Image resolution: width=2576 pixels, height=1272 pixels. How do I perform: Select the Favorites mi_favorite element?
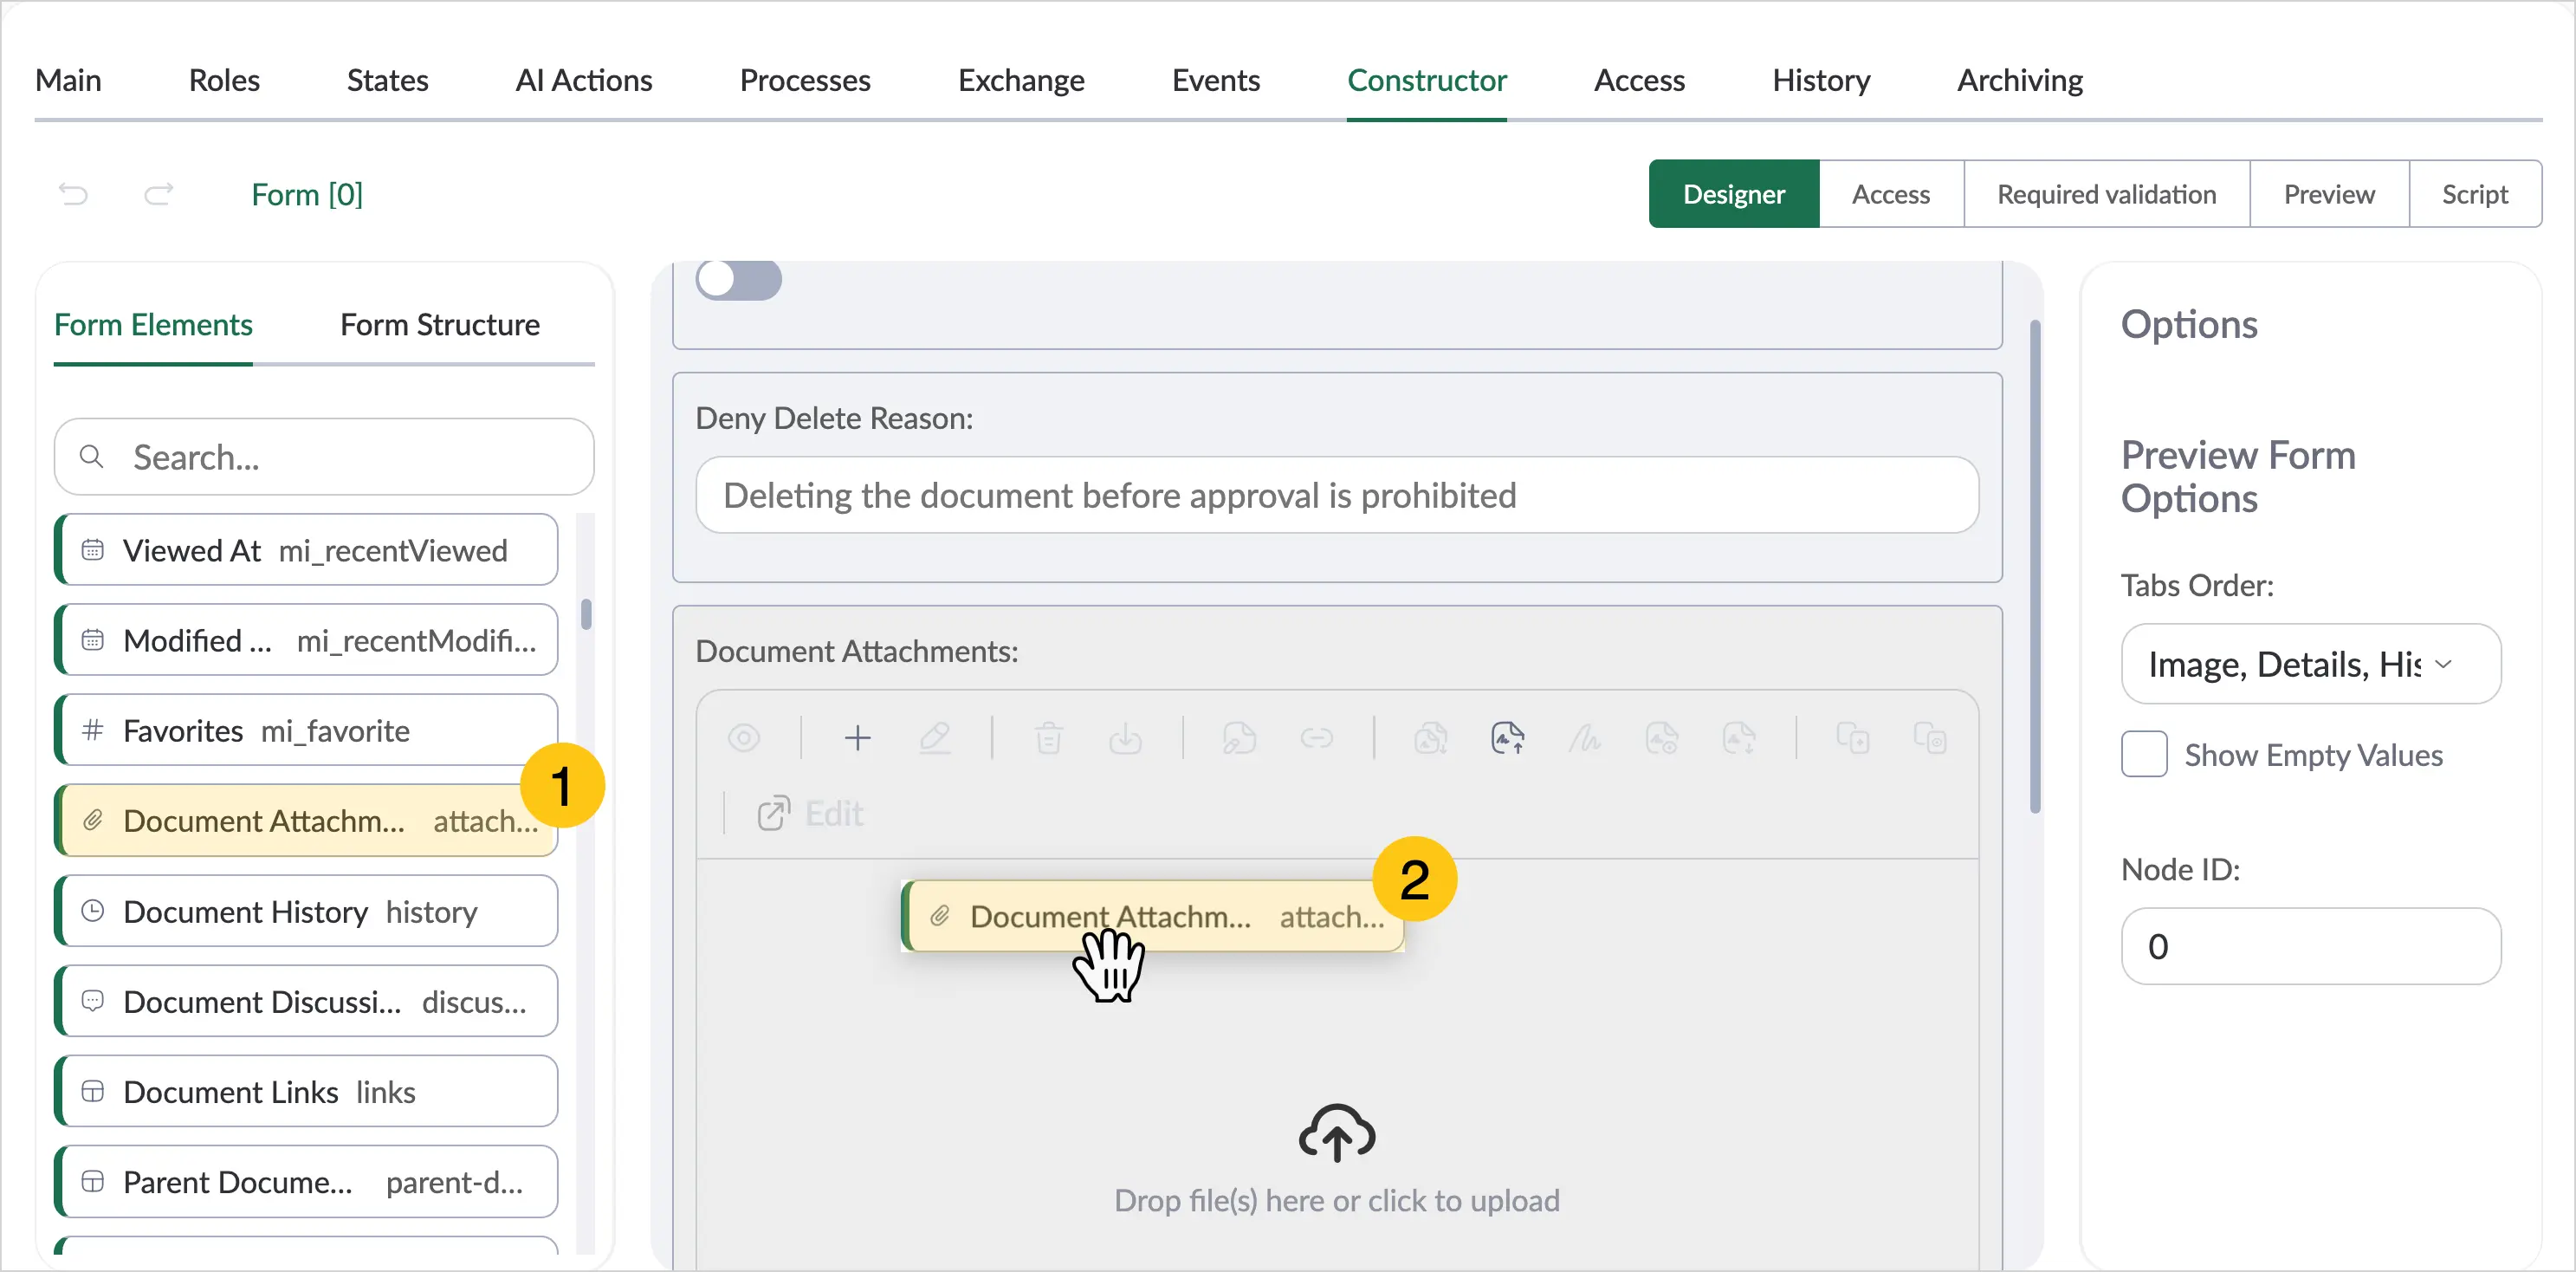click(x=307, y=730)
